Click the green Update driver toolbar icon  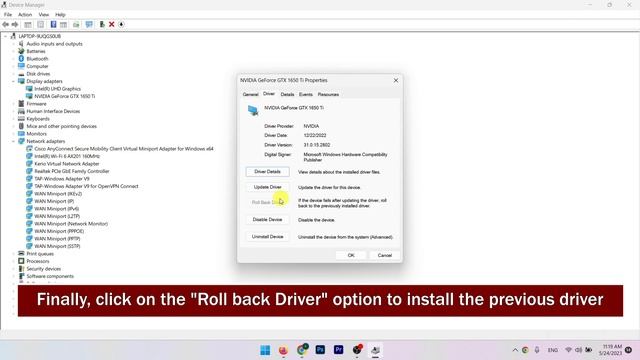102,24
